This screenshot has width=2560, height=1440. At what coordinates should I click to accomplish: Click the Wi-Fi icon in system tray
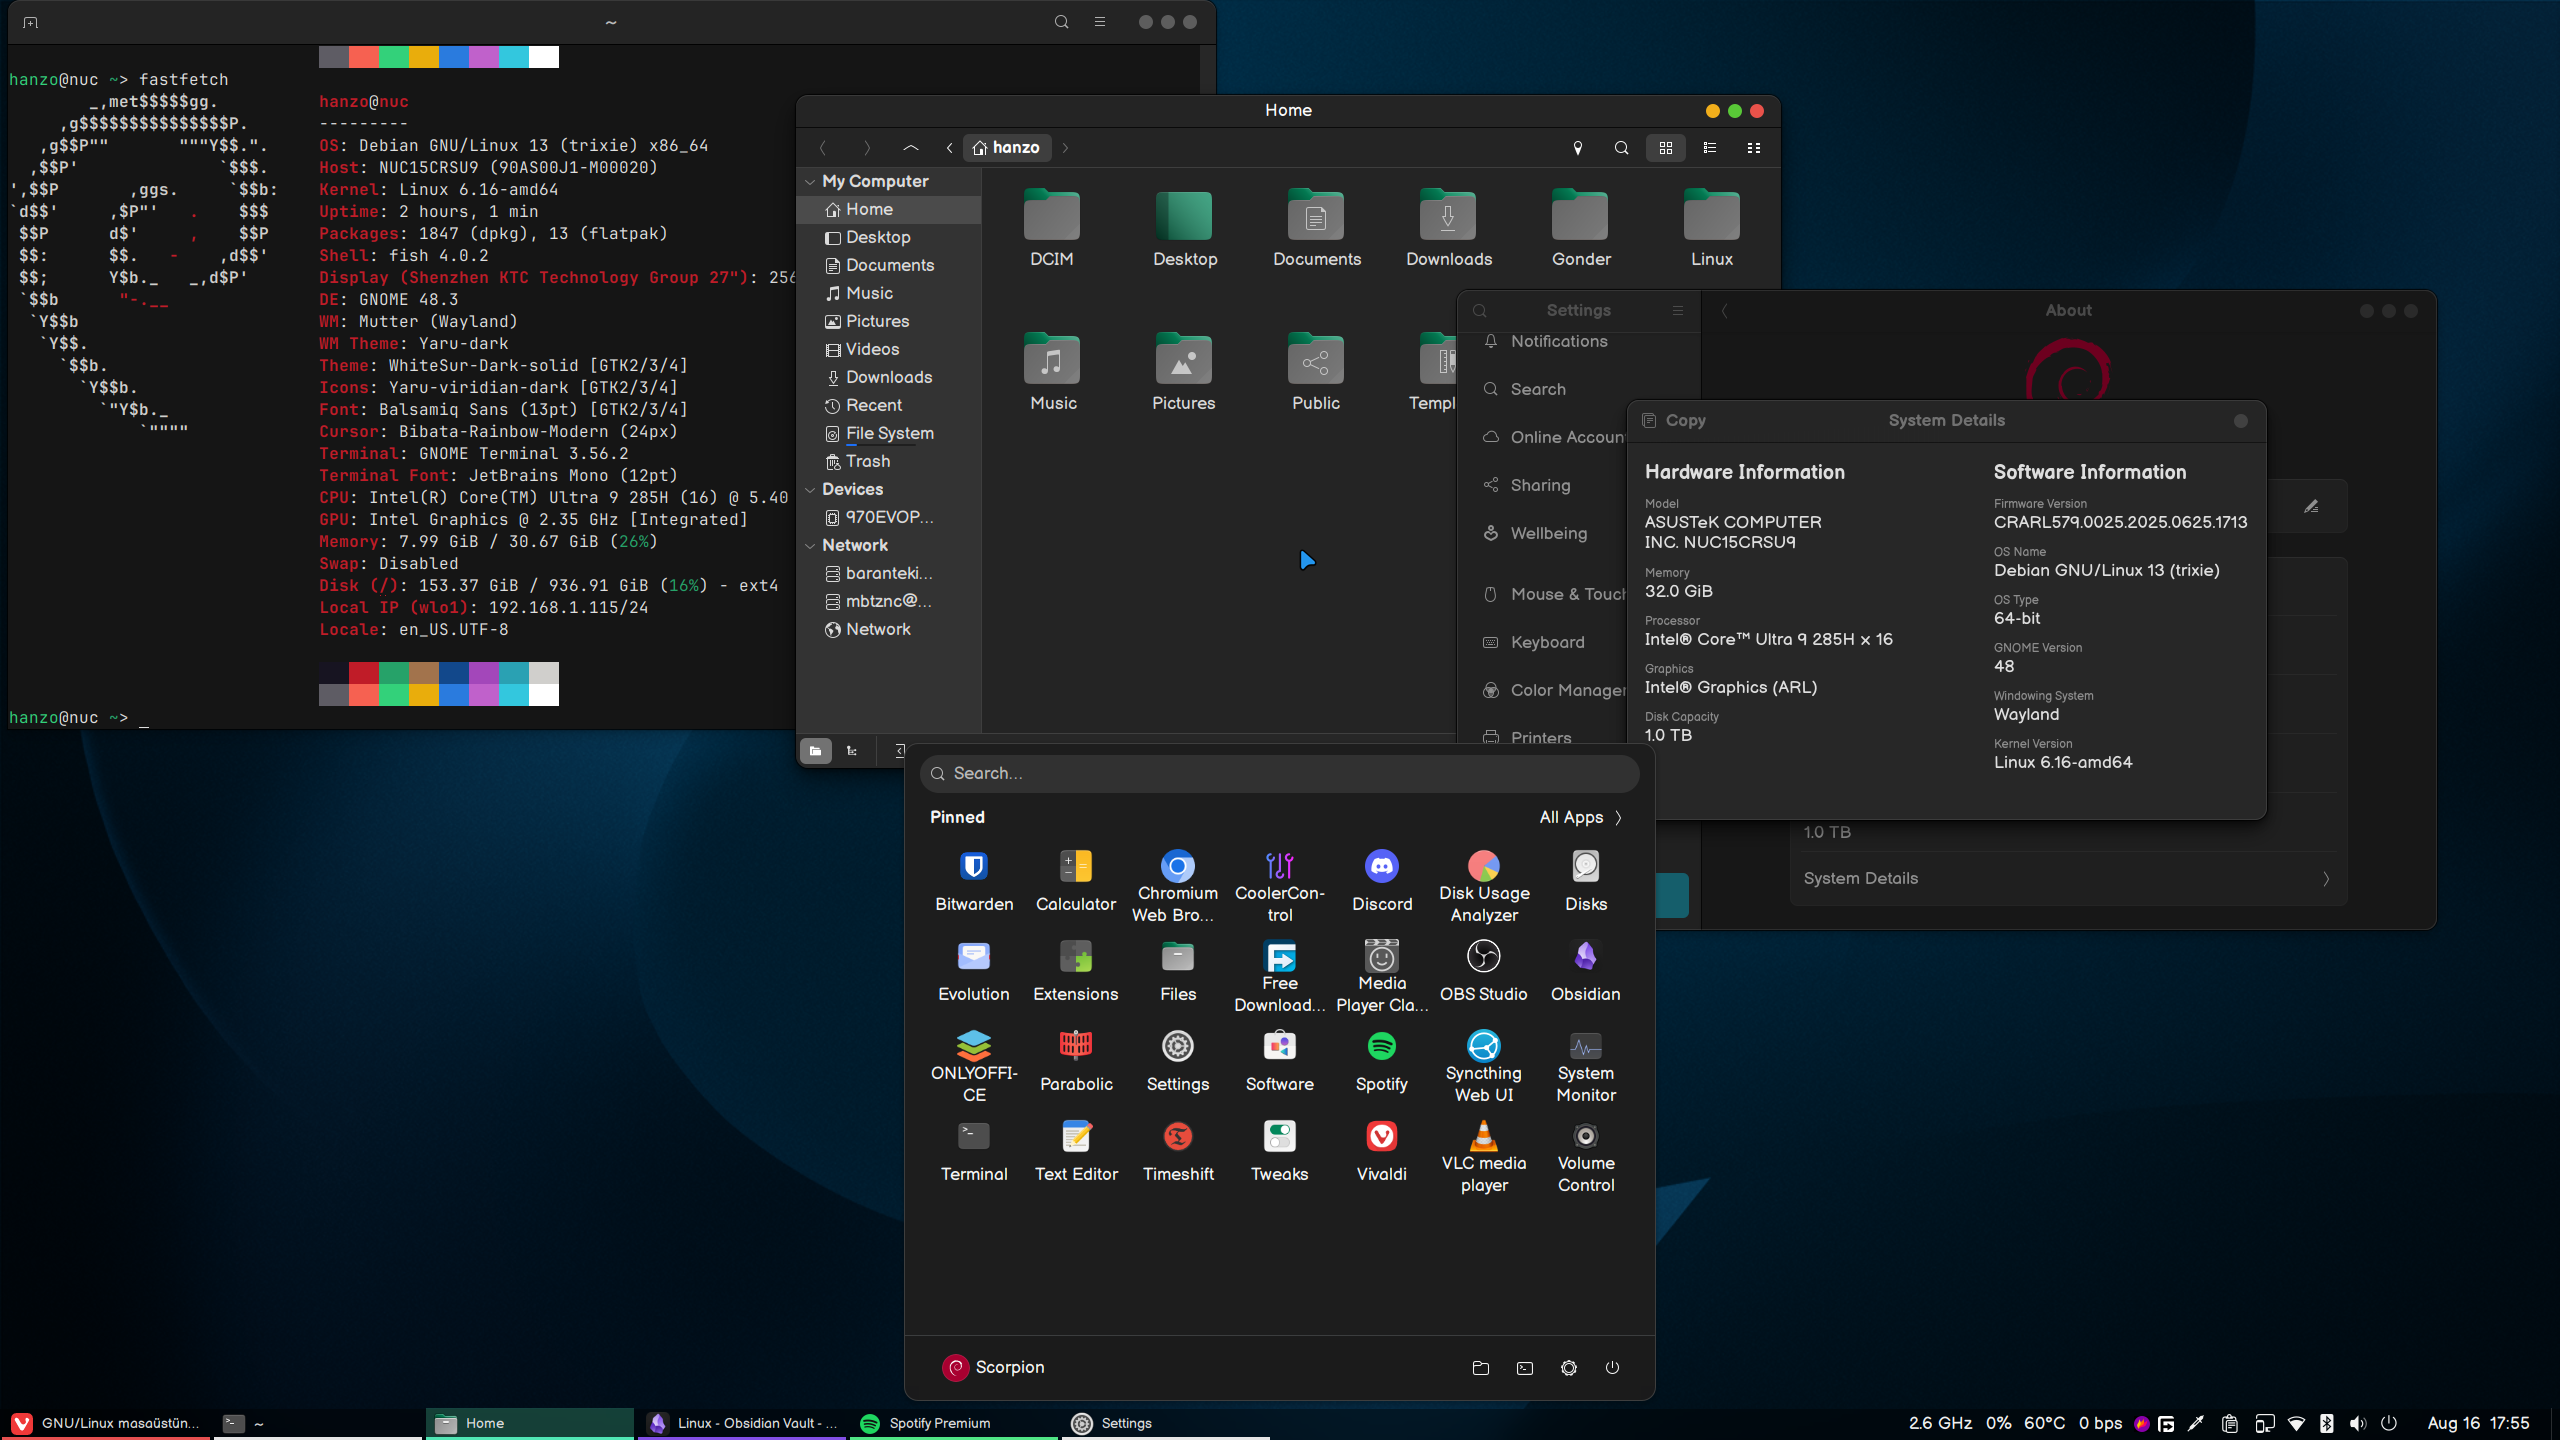(x=2297, y=1424)
